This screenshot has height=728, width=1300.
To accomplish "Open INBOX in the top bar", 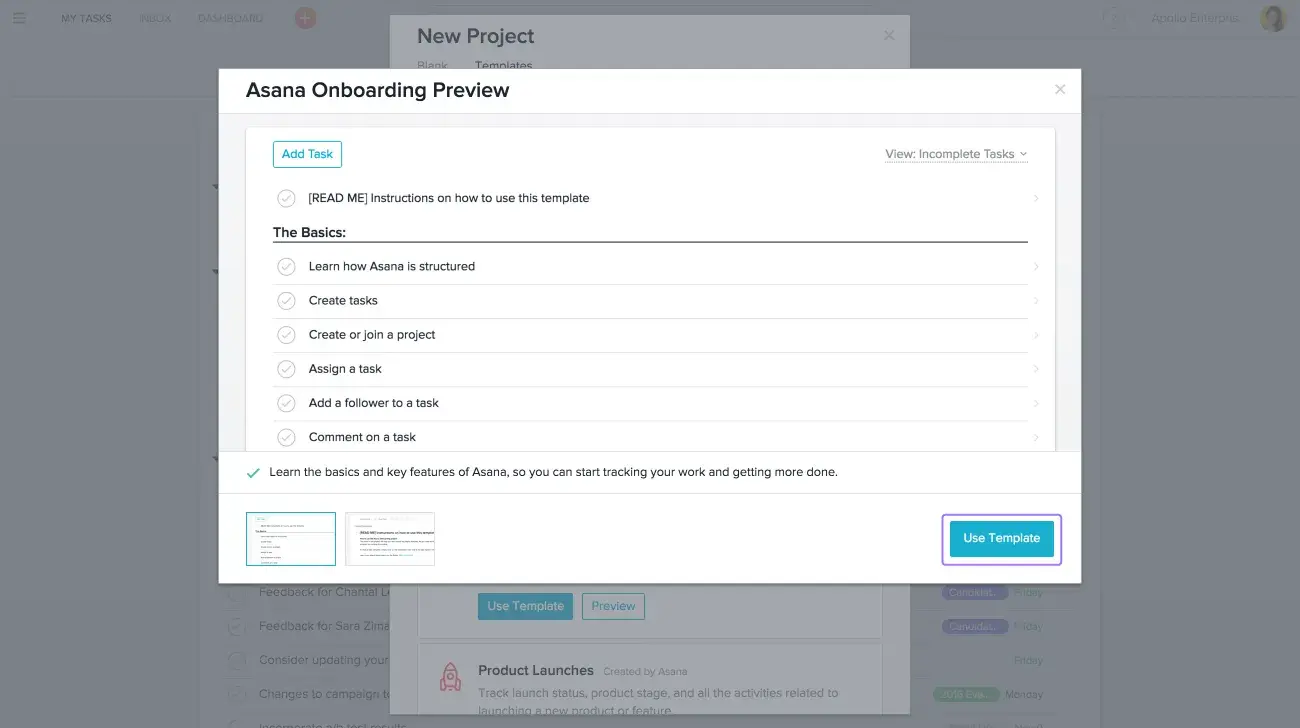I will [x=155, y=18].
